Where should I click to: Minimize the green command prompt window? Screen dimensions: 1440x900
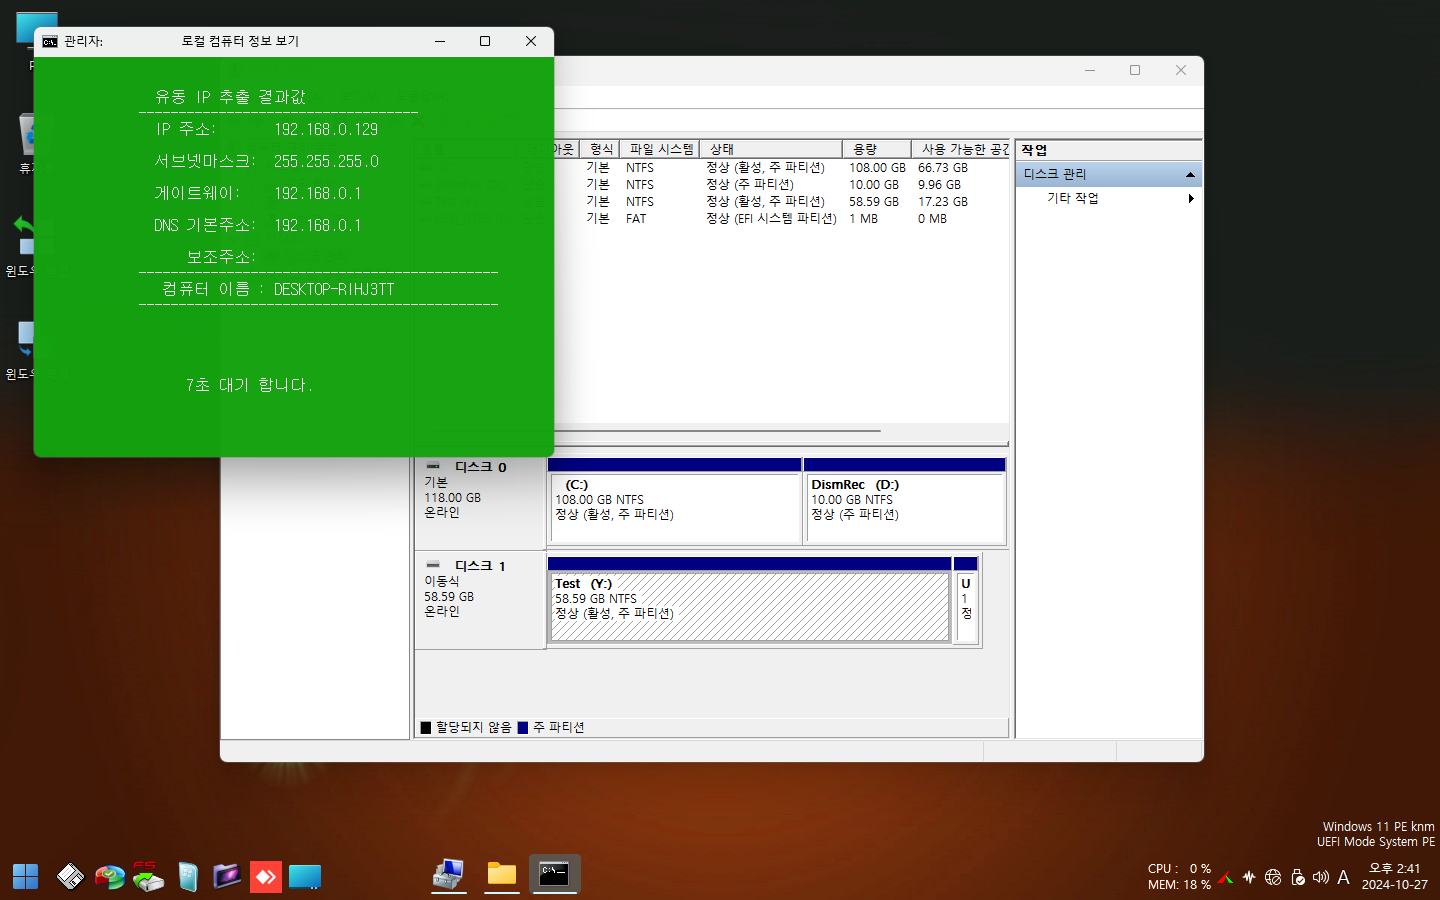(x=440, y=41)
